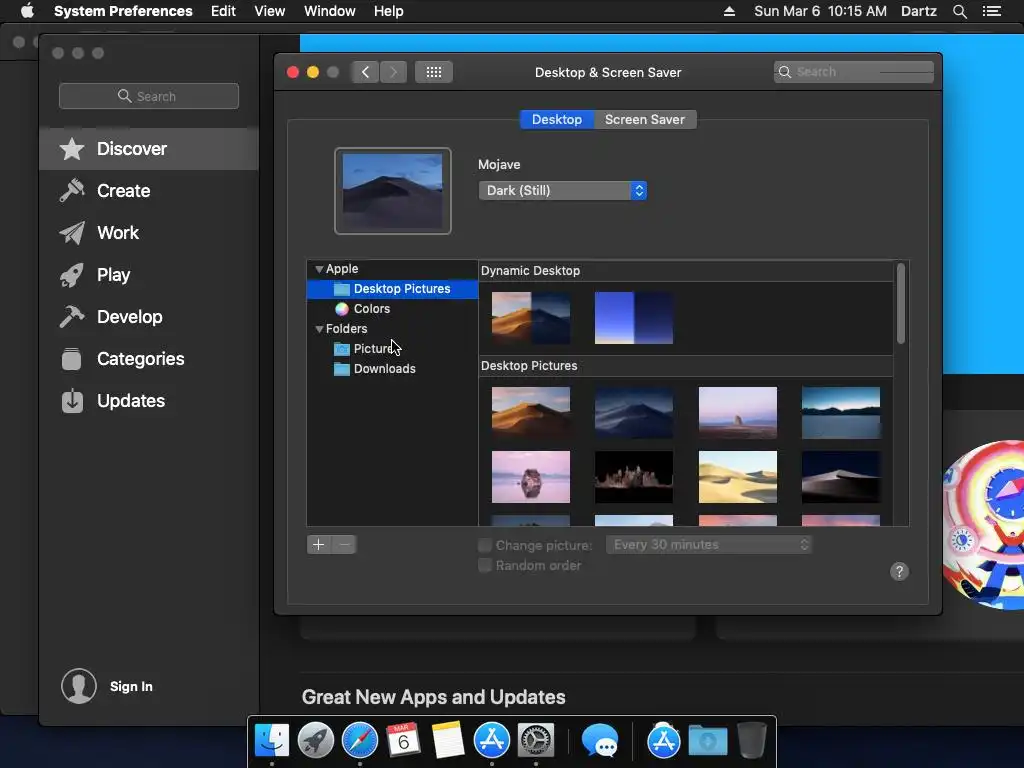Select the Pictures folder in source list

pos(392,349)
